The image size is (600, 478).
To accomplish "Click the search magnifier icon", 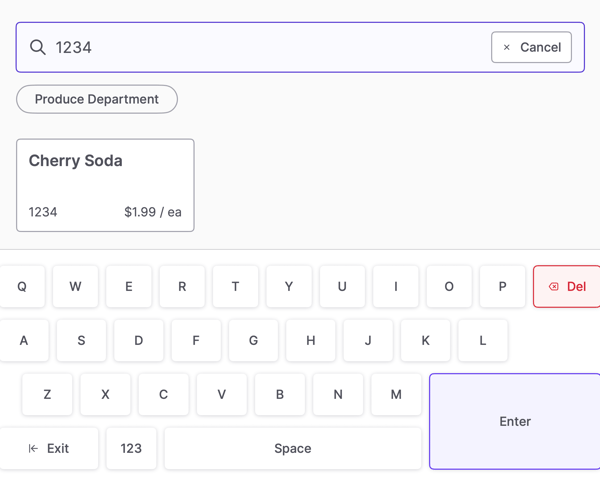I will pyautogui.click(x=38, y=47).
